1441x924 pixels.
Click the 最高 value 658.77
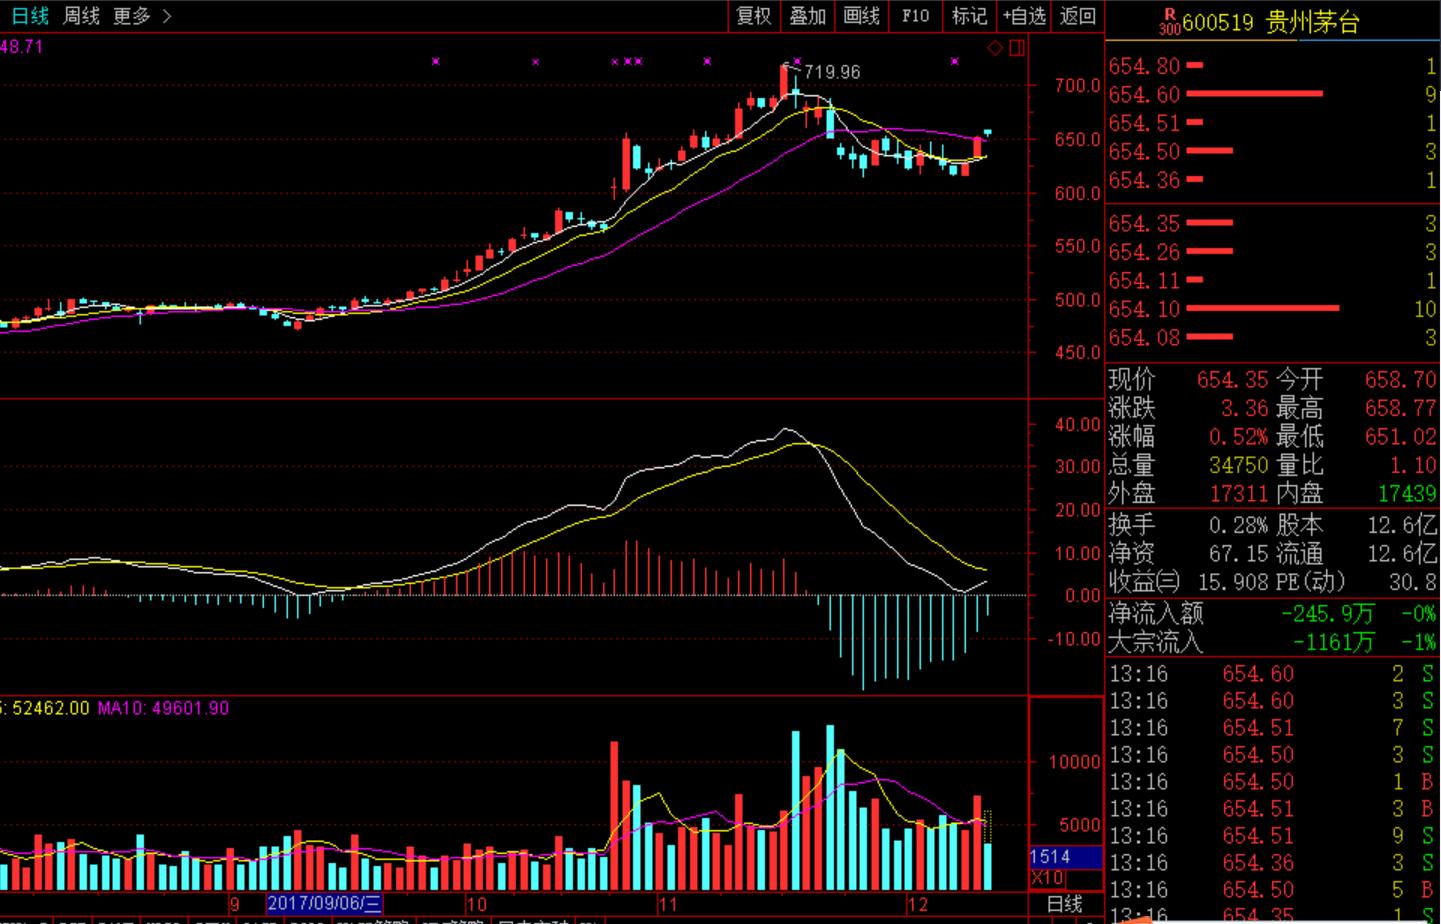click(x=1400, y=408)
